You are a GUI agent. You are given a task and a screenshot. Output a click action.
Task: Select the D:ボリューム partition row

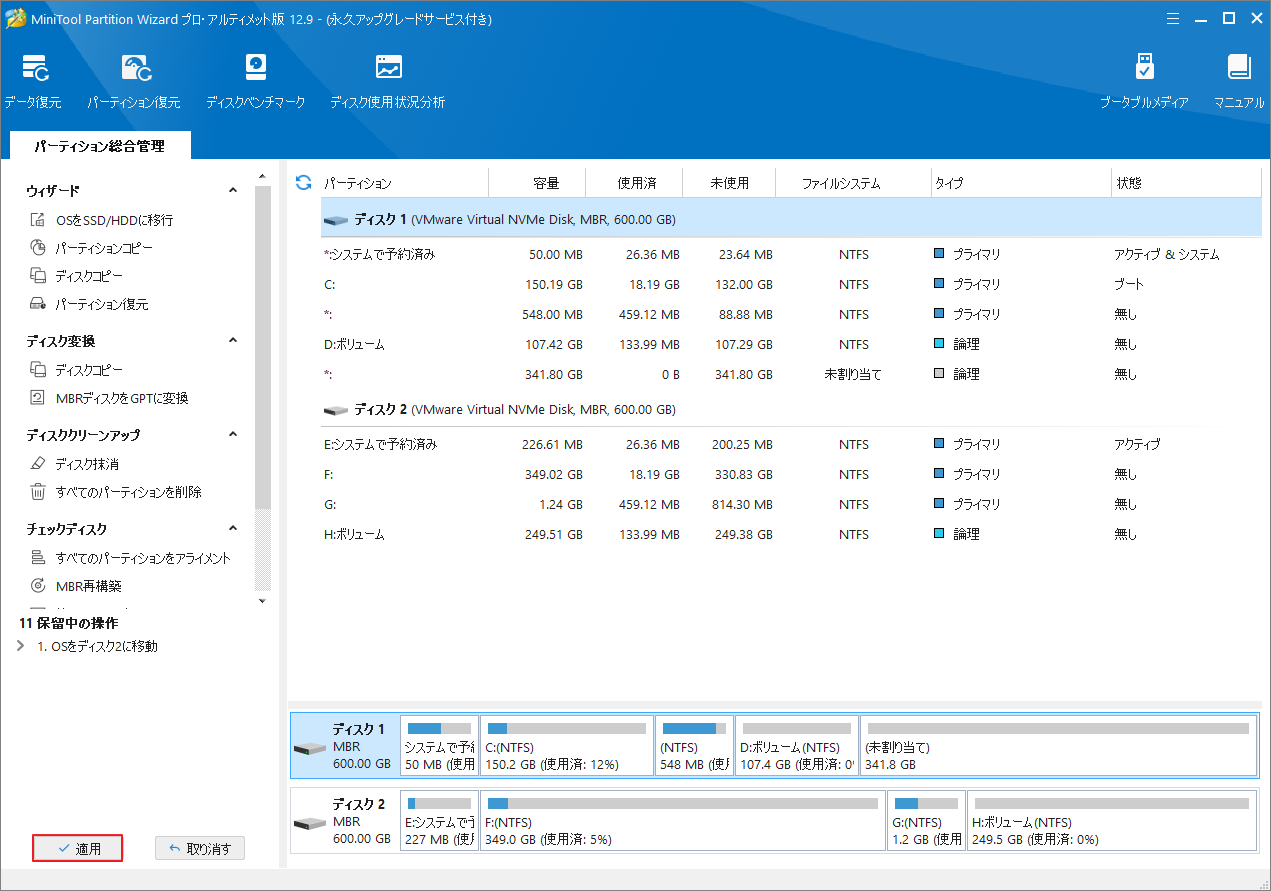click(x=791, y=344)
